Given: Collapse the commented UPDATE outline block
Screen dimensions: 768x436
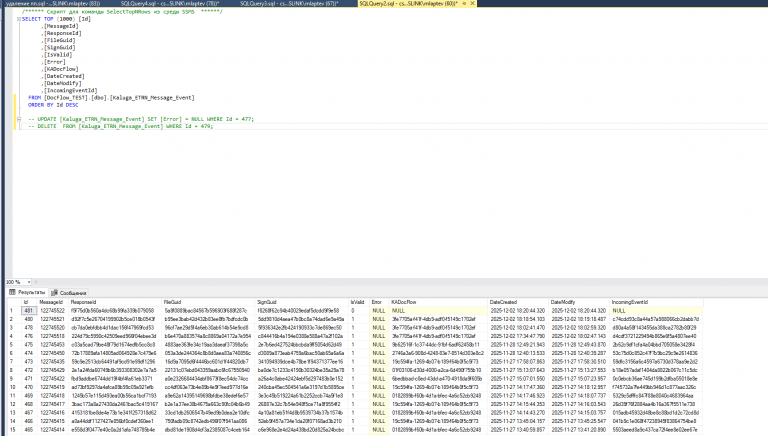Looking at the screenshot, I should [19, 119].
